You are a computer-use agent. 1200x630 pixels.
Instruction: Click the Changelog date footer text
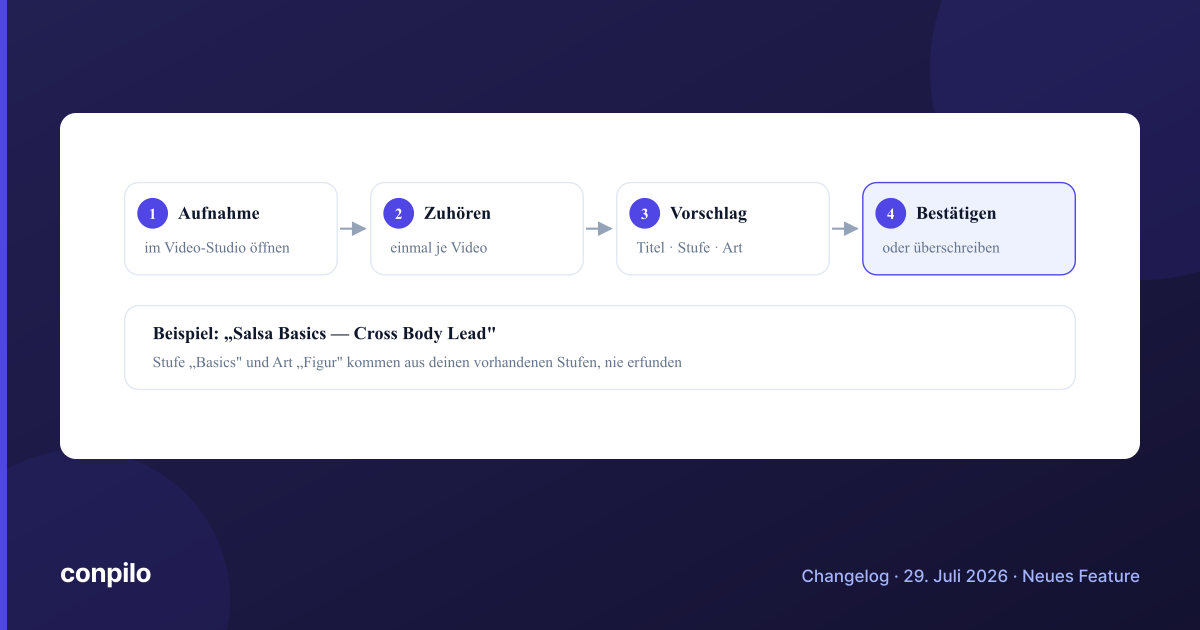[970, 576]
